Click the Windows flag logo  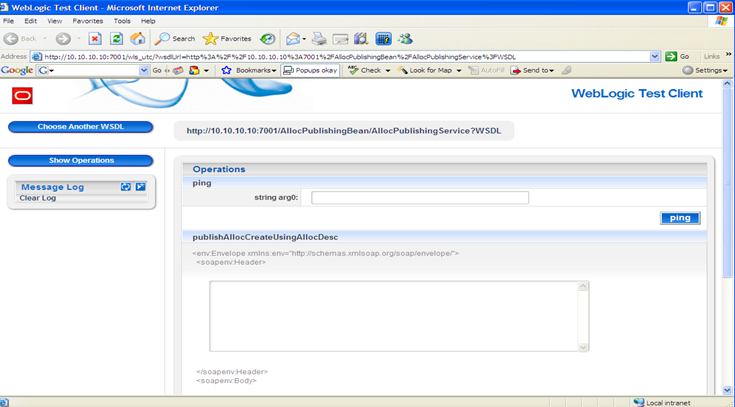click(721, 21)
